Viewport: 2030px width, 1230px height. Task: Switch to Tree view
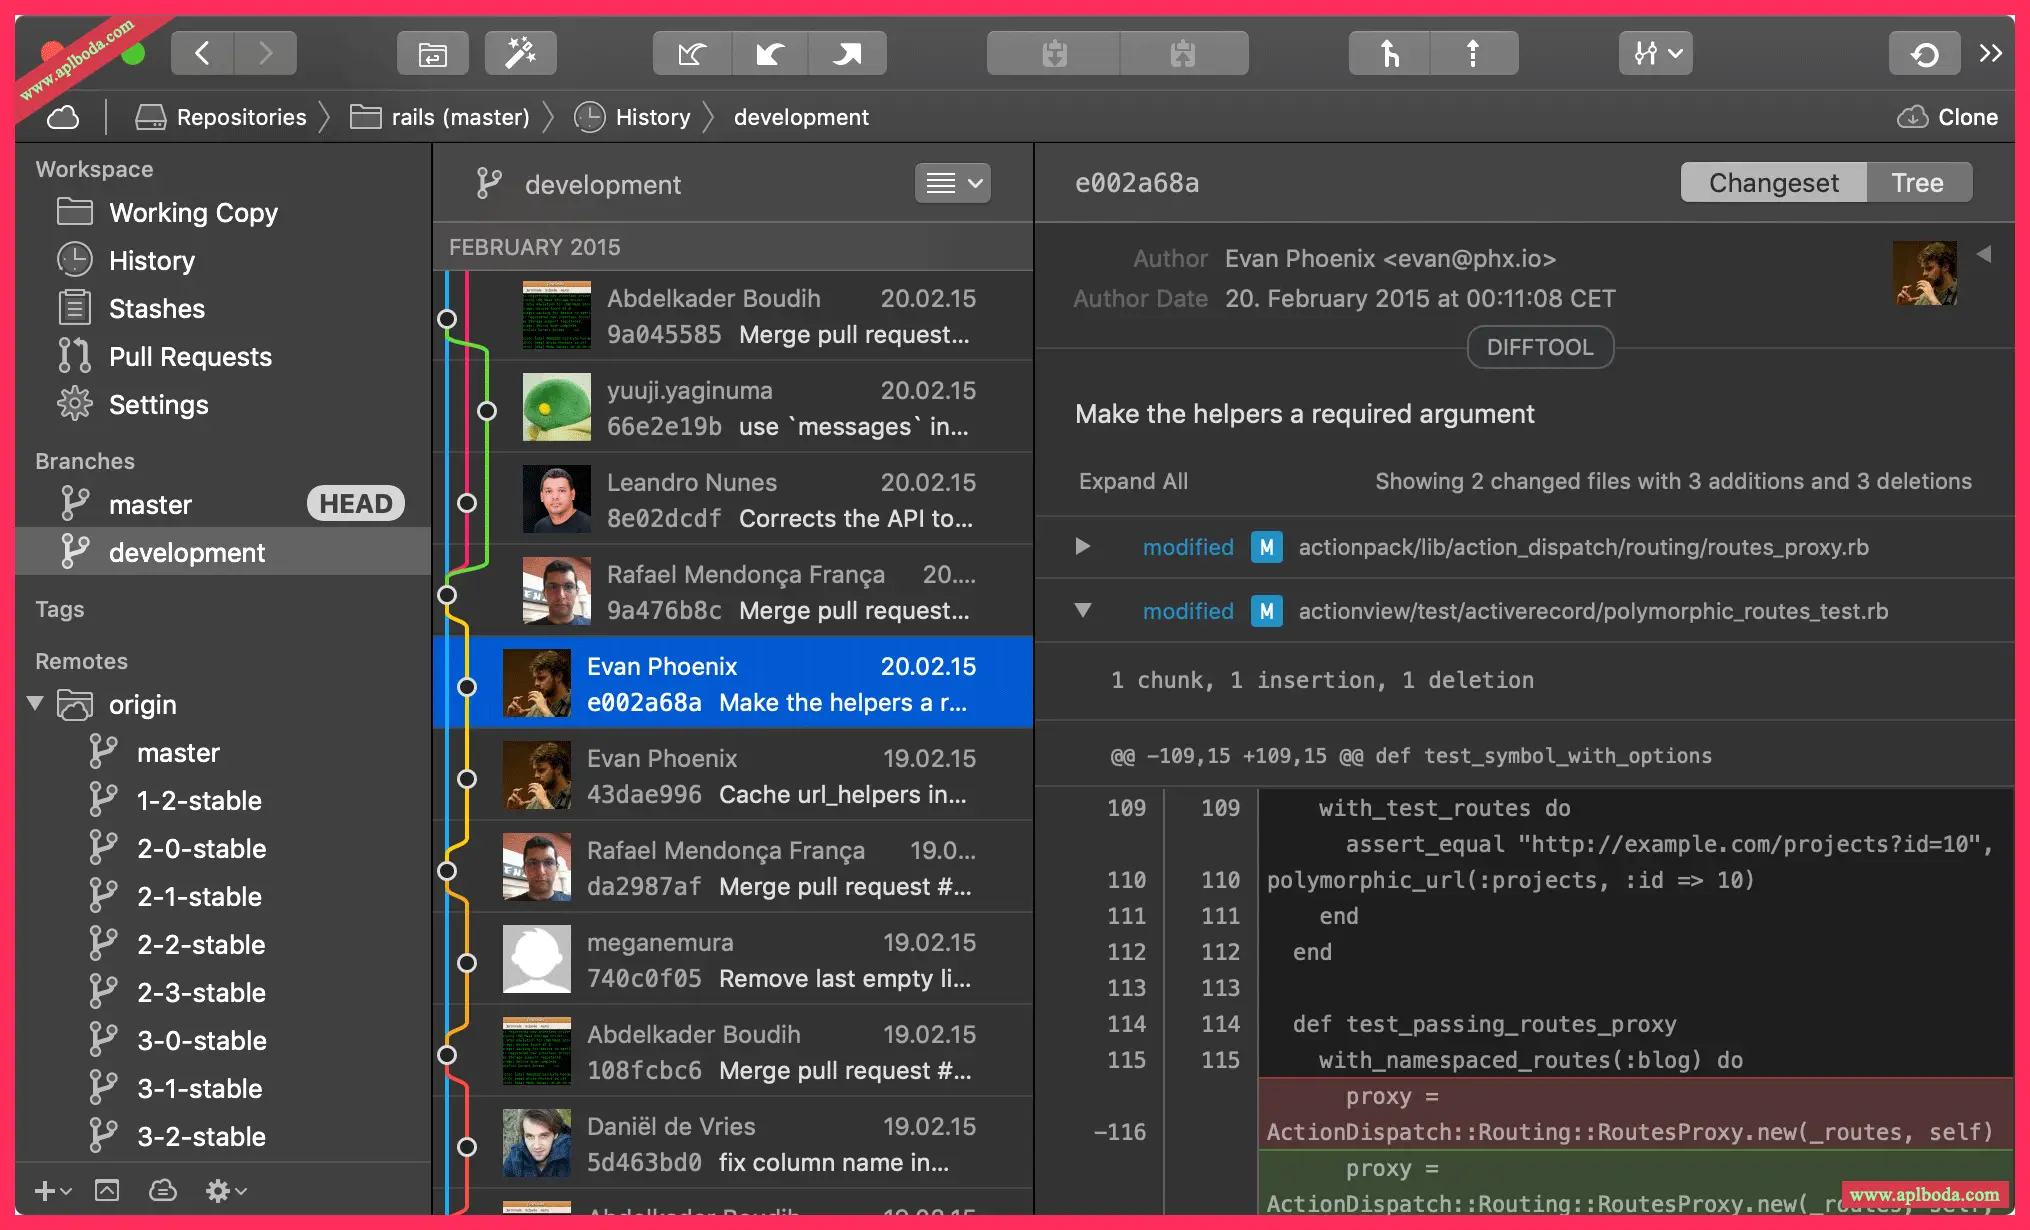pyautogui.click(x=1917, y=183)
